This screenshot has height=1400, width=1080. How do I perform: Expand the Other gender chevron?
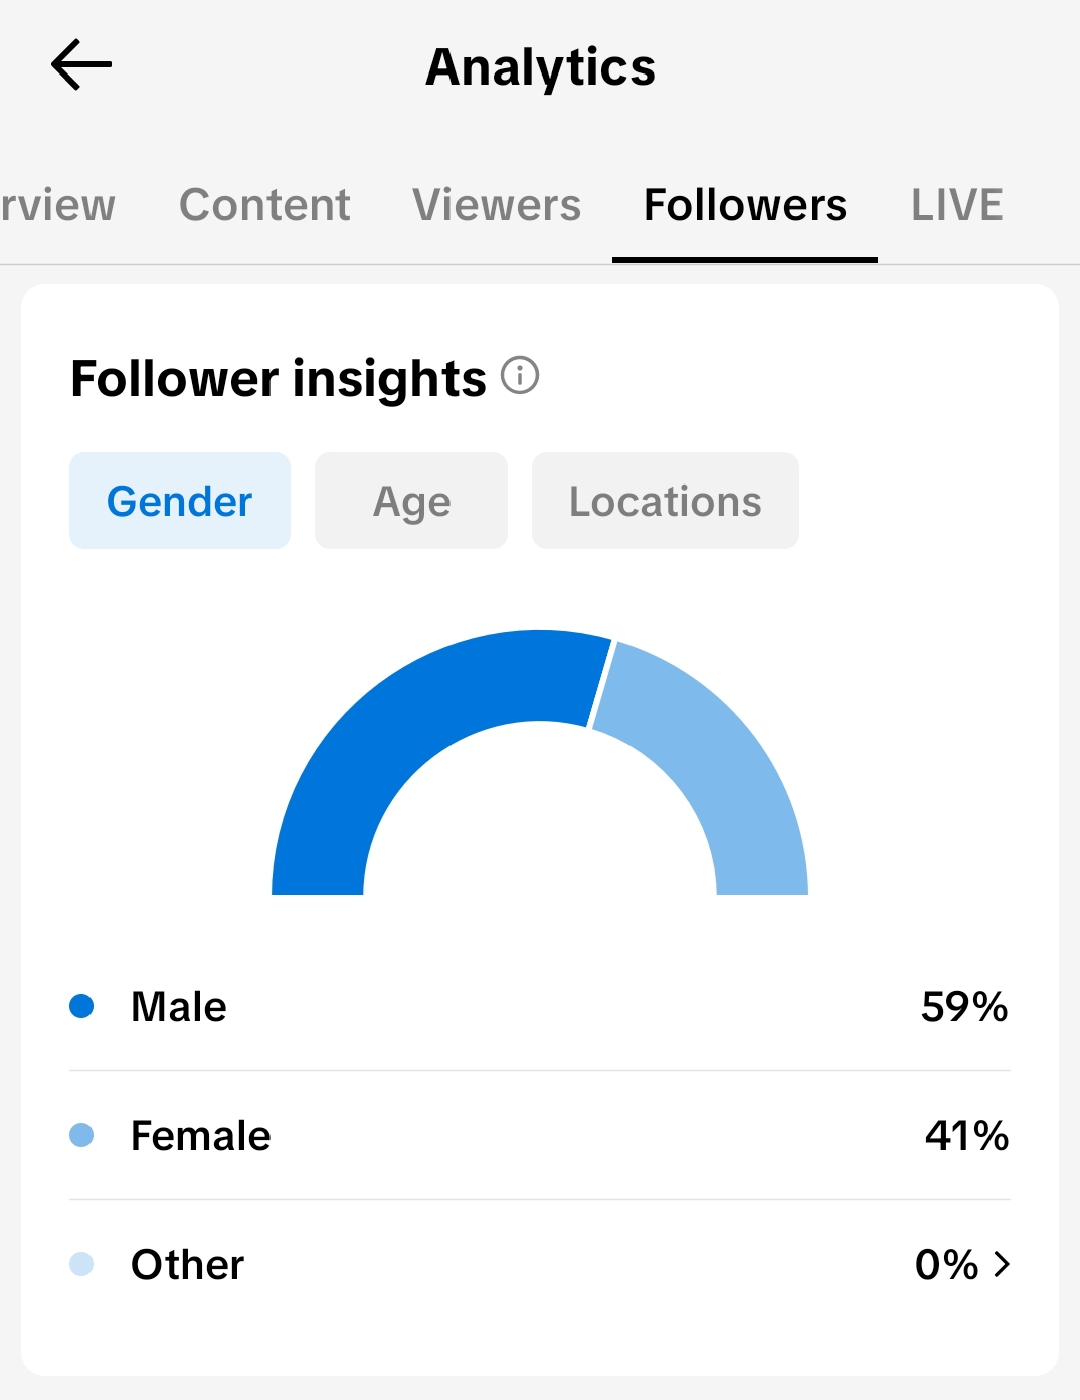click(x=1002, y=1265)
